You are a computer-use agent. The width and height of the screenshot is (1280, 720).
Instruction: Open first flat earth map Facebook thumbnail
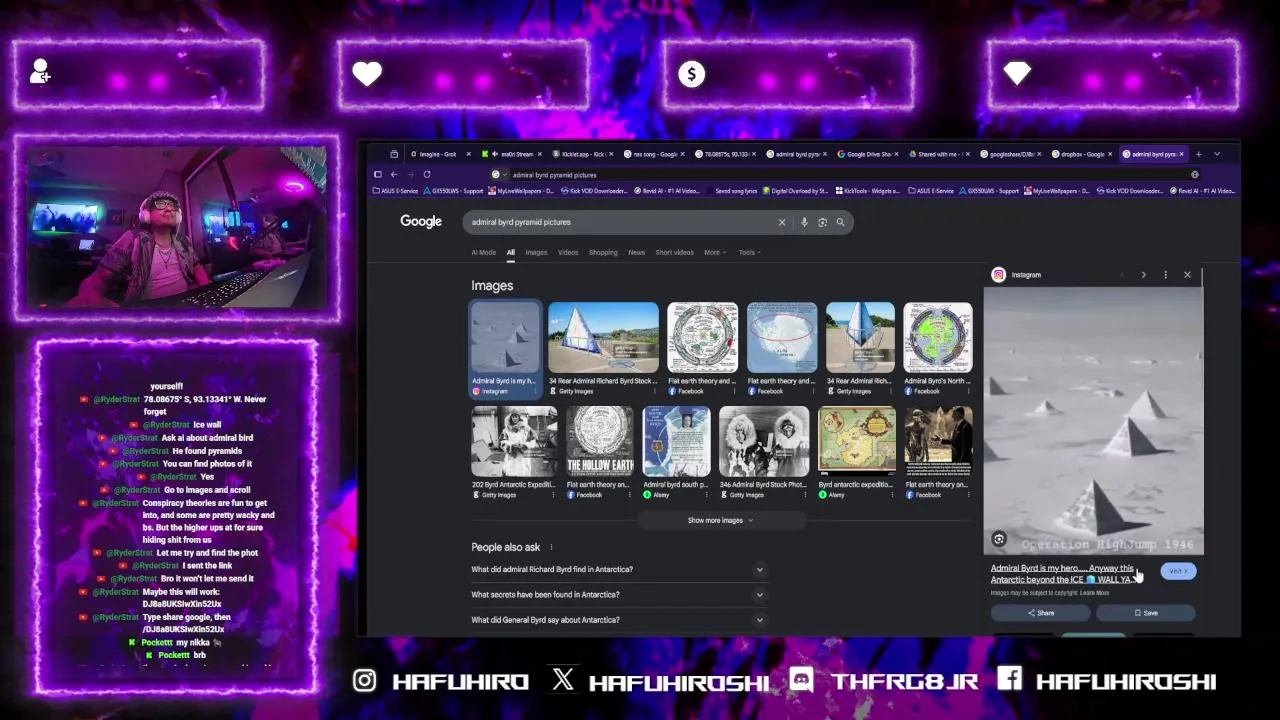(x=702, y=337)
